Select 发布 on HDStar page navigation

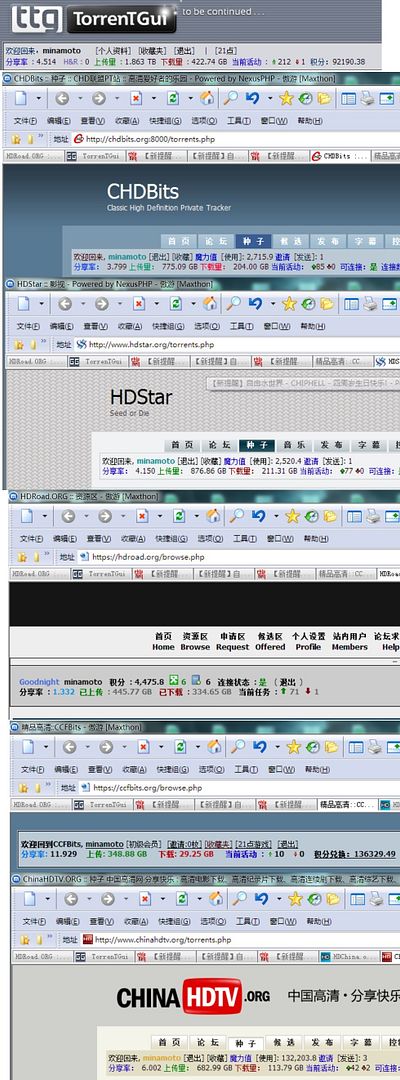332,445
